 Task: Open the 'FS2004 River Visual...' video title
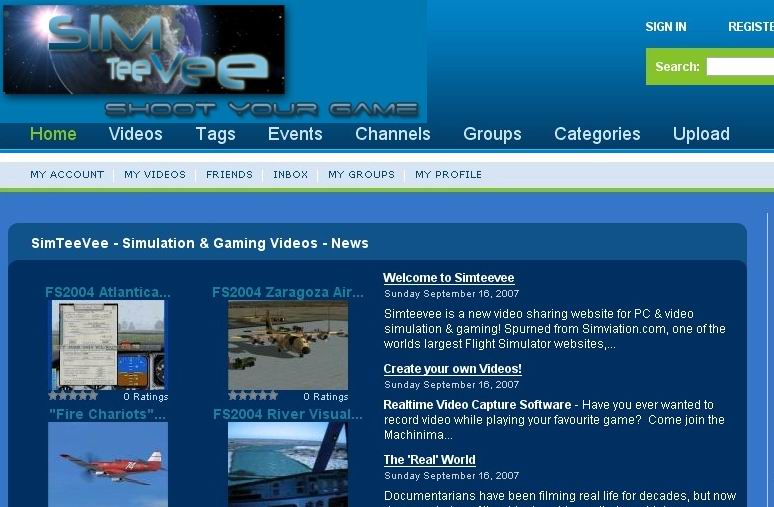[288, 414]
